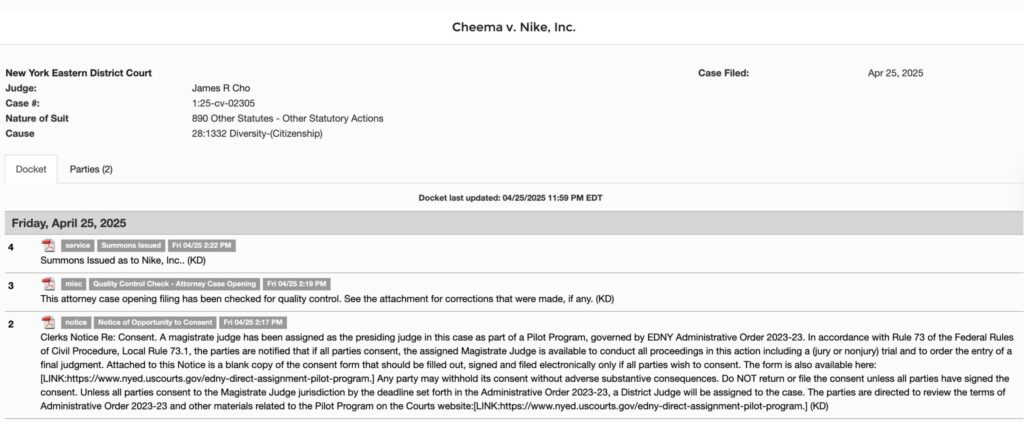Open the PDF attachment for entry 2
The image size is (1024, 422).
[x=47, y=322]
